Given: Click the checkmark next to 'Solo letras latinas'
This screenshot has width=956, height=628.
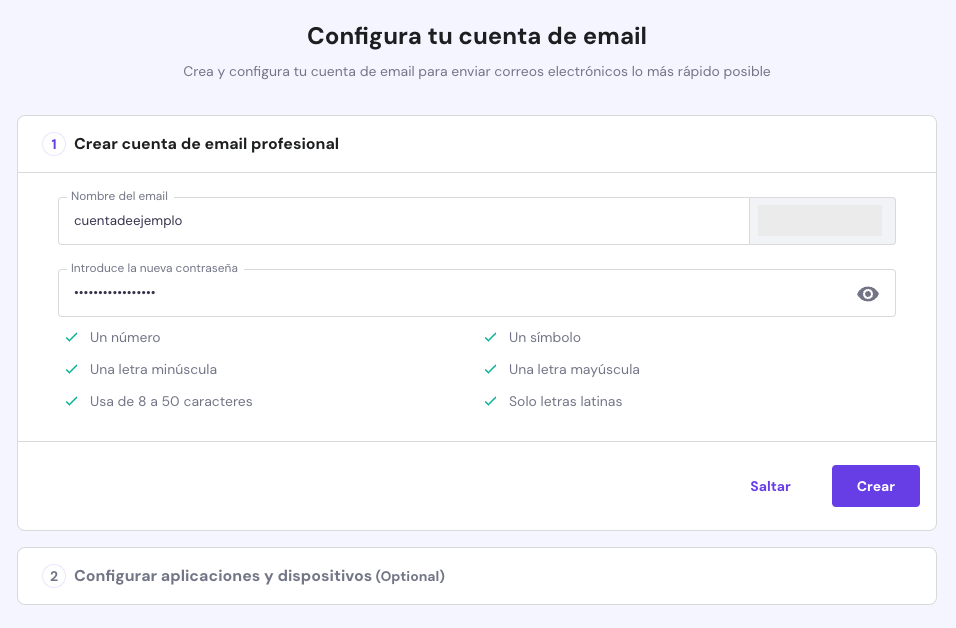Looking at the screenshot, I should point(490,401).
